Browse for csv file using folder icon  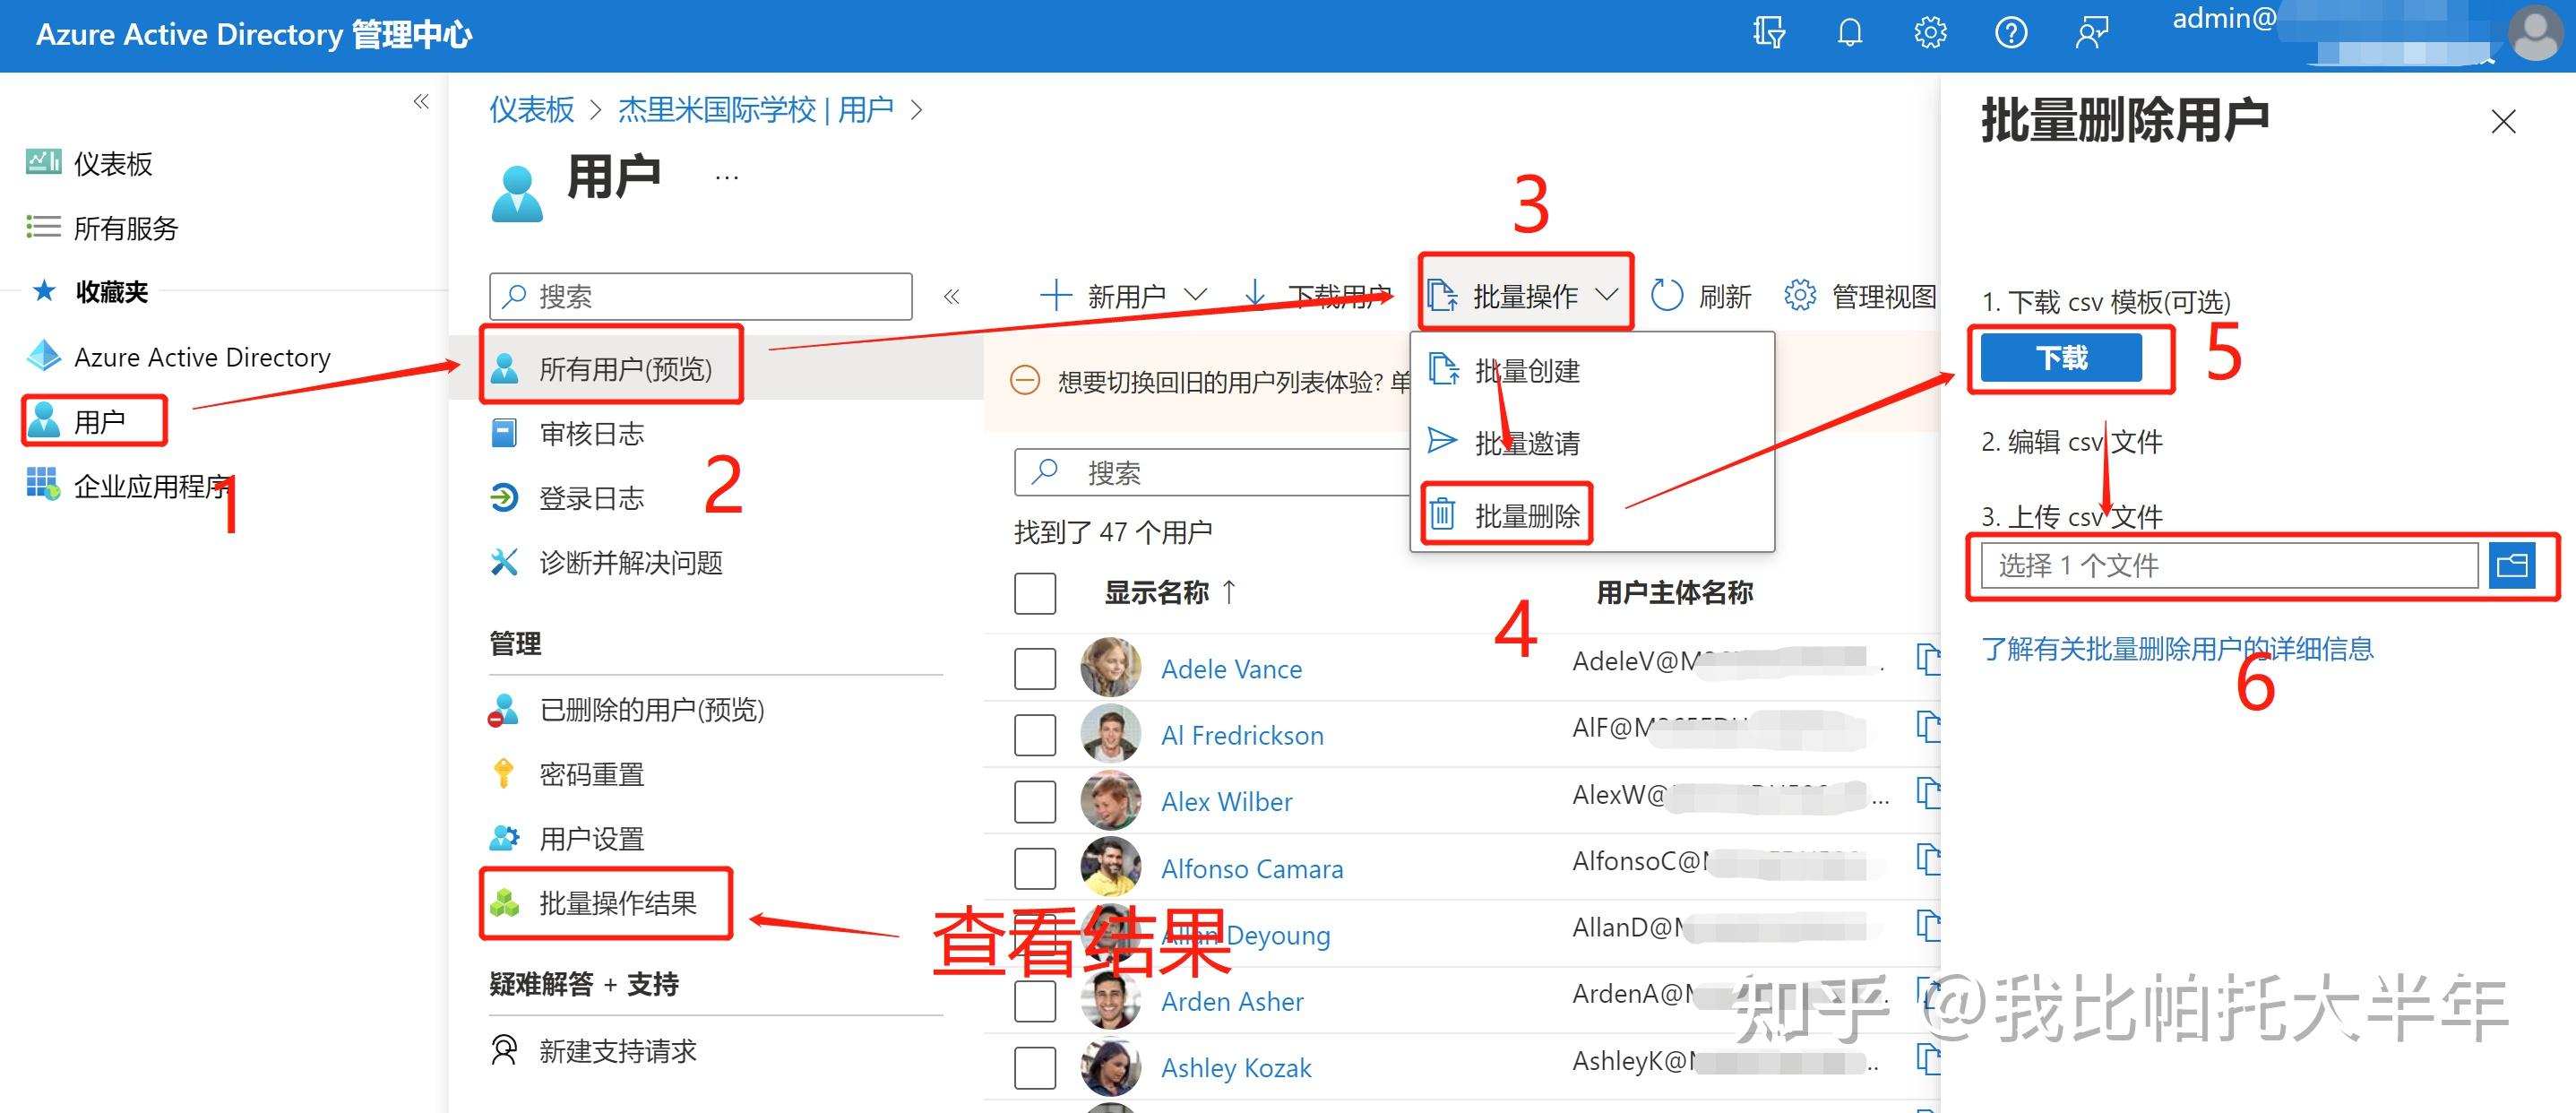click(2512, 566)
